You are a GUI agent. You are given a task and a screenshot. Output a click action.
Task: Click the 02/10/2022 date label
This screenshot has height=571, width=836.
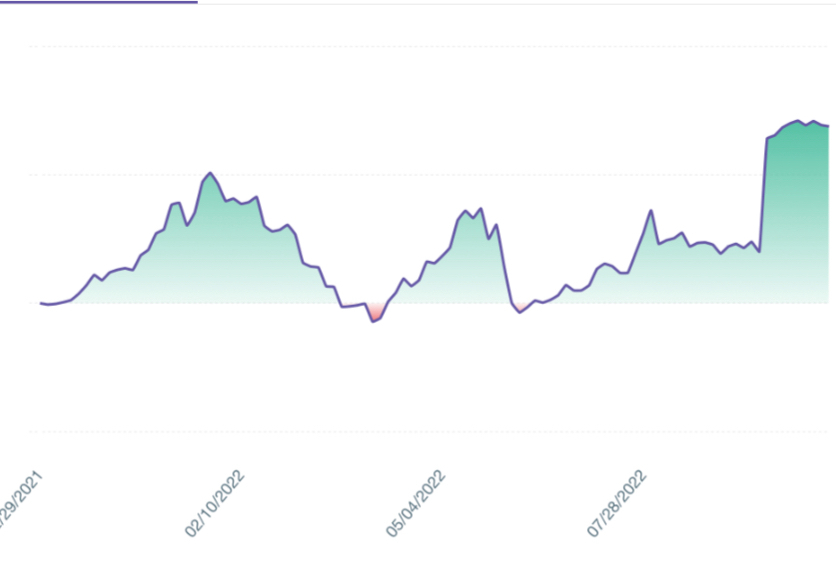click(214, 503)
